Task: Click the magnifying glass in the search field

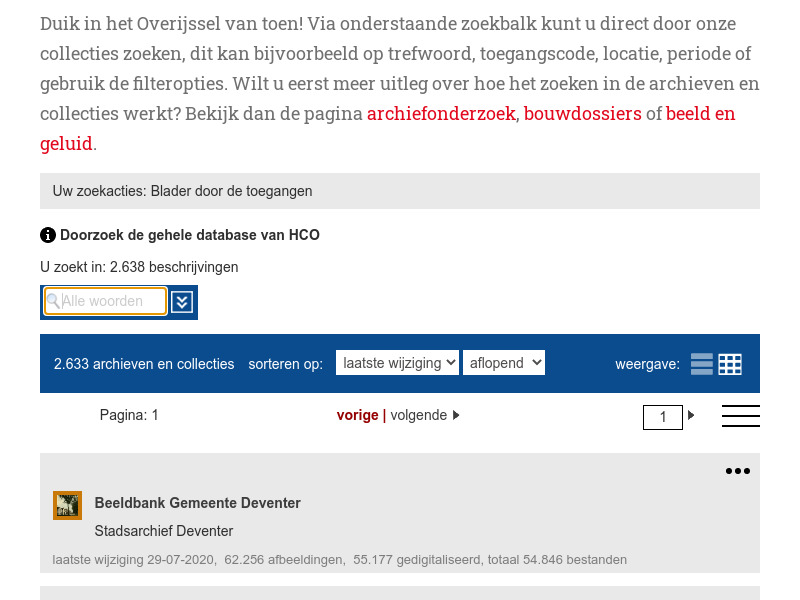Action: click(54, 301)
